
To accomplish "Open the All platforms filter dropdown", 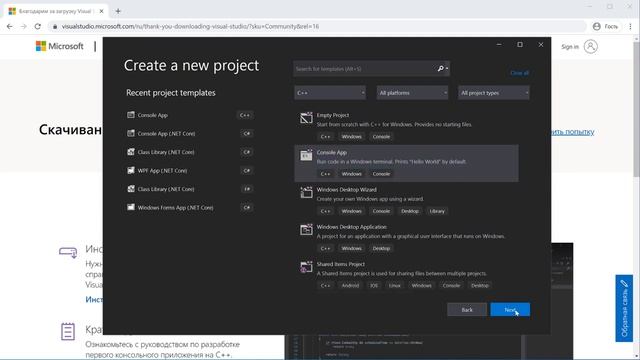I will tap(412, 93).
